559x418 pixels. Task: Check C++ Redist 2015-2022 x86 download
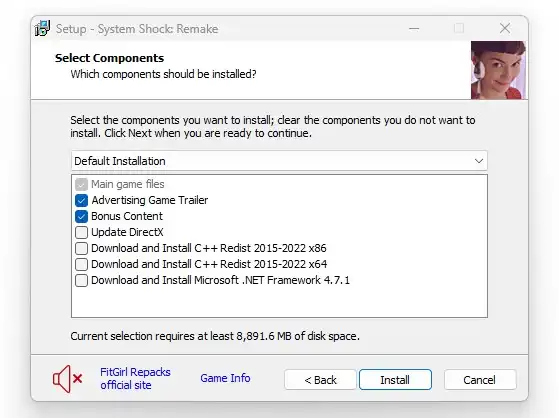click(81, 248)
